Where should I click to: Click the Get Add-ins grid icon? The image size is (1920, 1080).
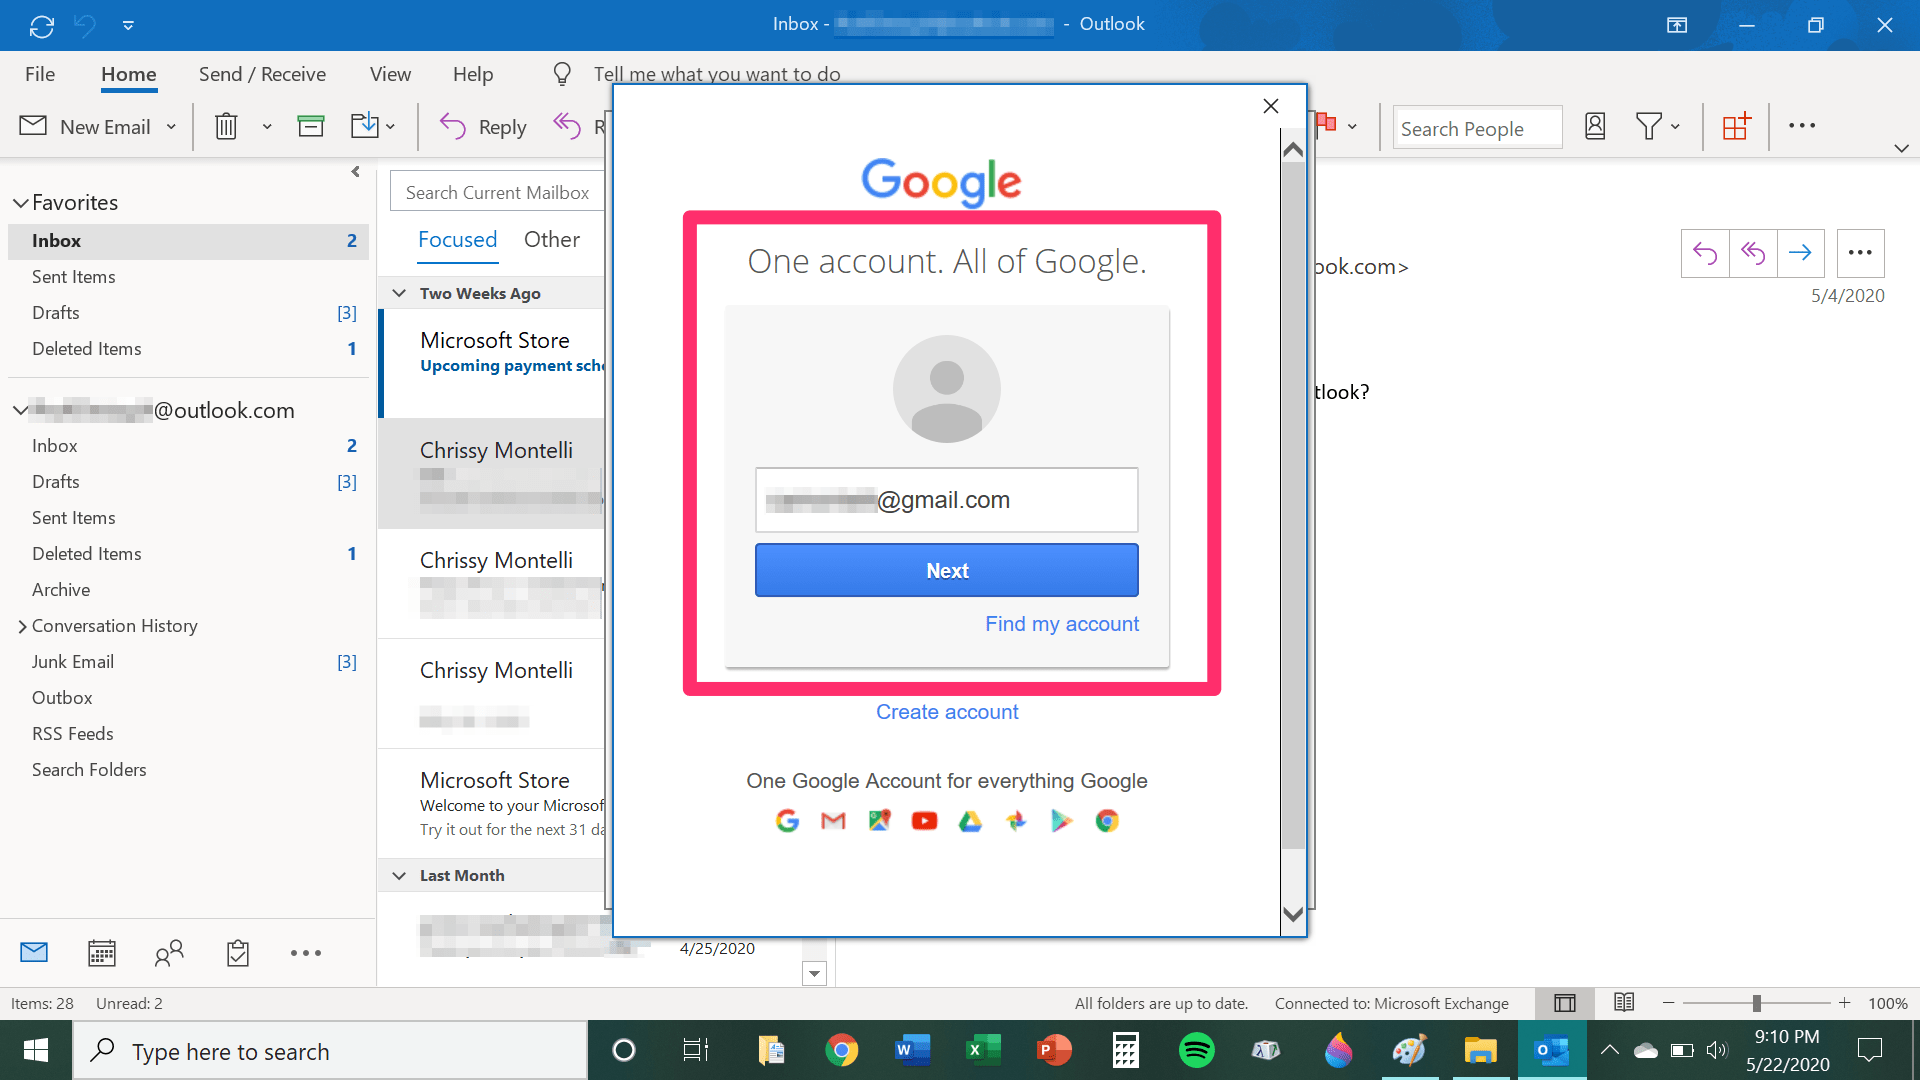[1736, 126]
